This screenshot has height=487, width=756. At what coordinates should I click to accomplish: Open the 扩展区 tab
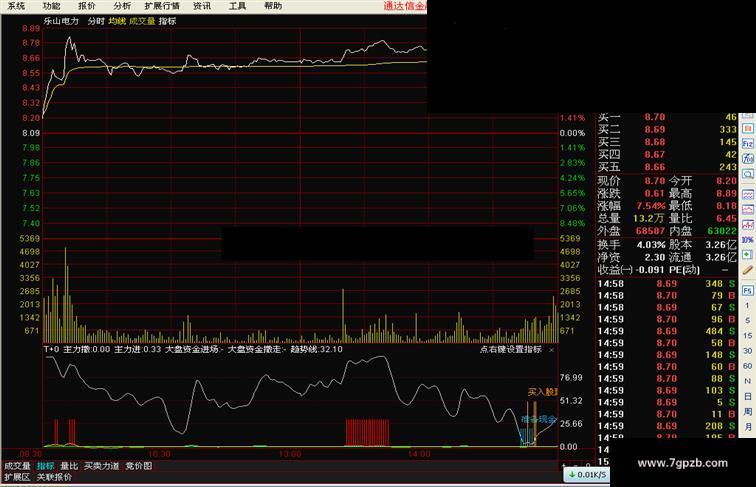pyautogui.click(x=17, y=477)
